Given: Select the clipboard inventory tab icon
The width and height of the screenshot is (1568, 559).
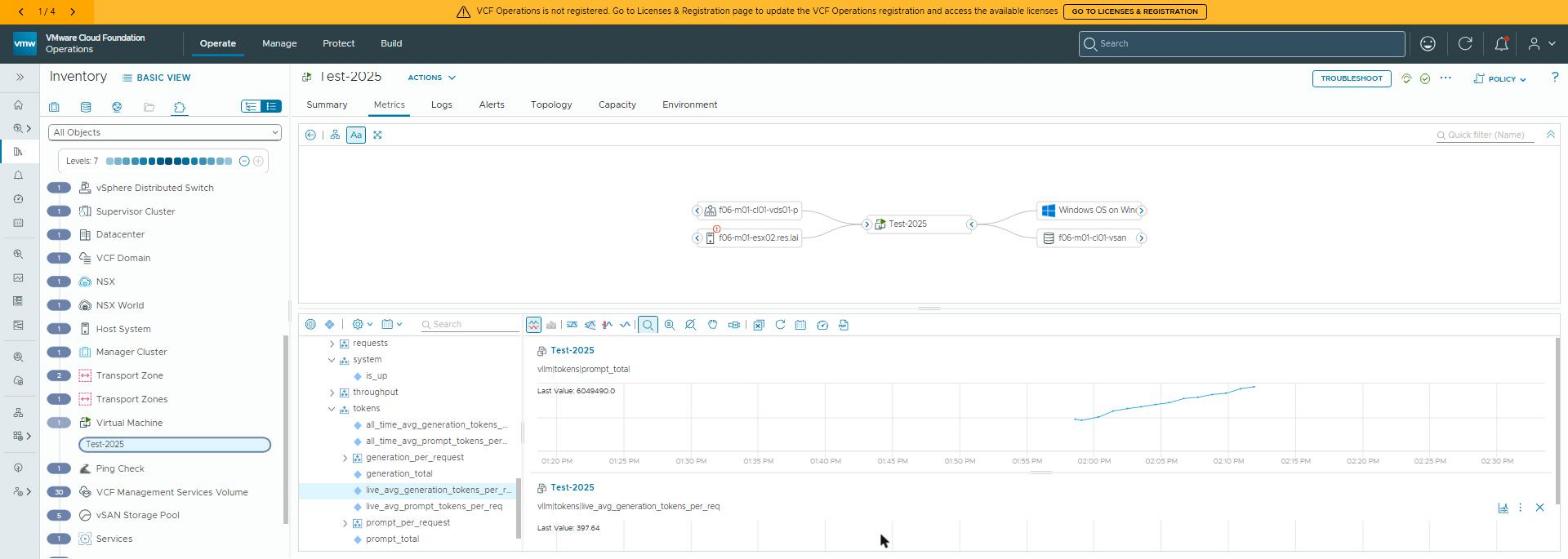Looking at the screenshot, I should (54, 107).
